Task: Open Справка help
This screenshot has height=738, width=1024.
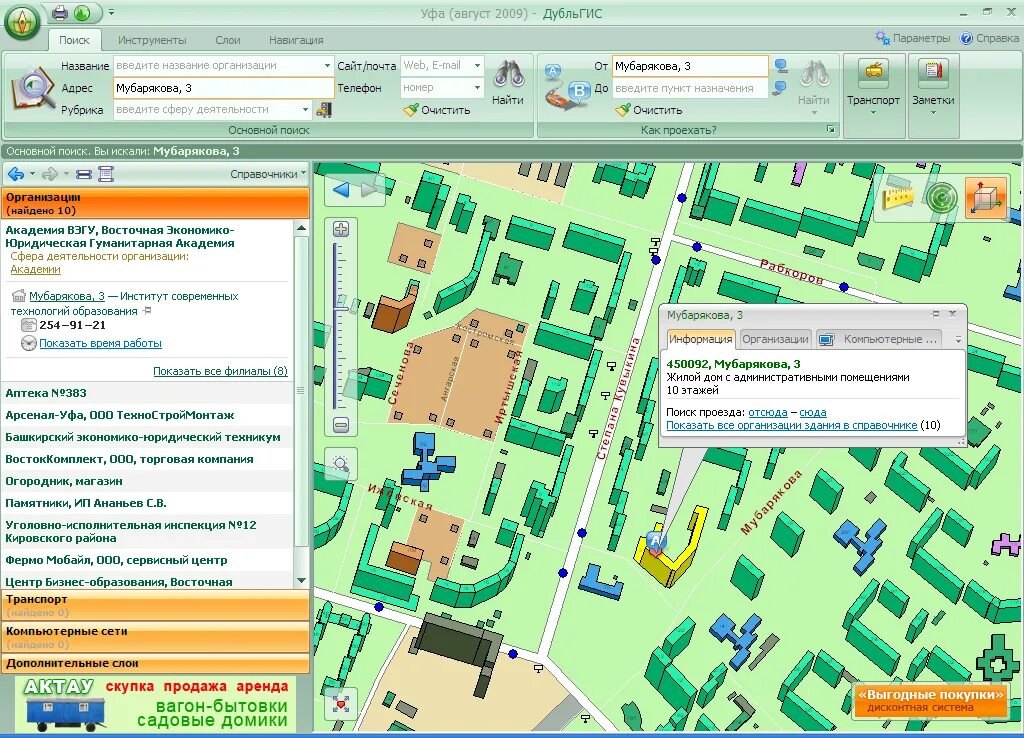Action: click(x=989, y=38)
